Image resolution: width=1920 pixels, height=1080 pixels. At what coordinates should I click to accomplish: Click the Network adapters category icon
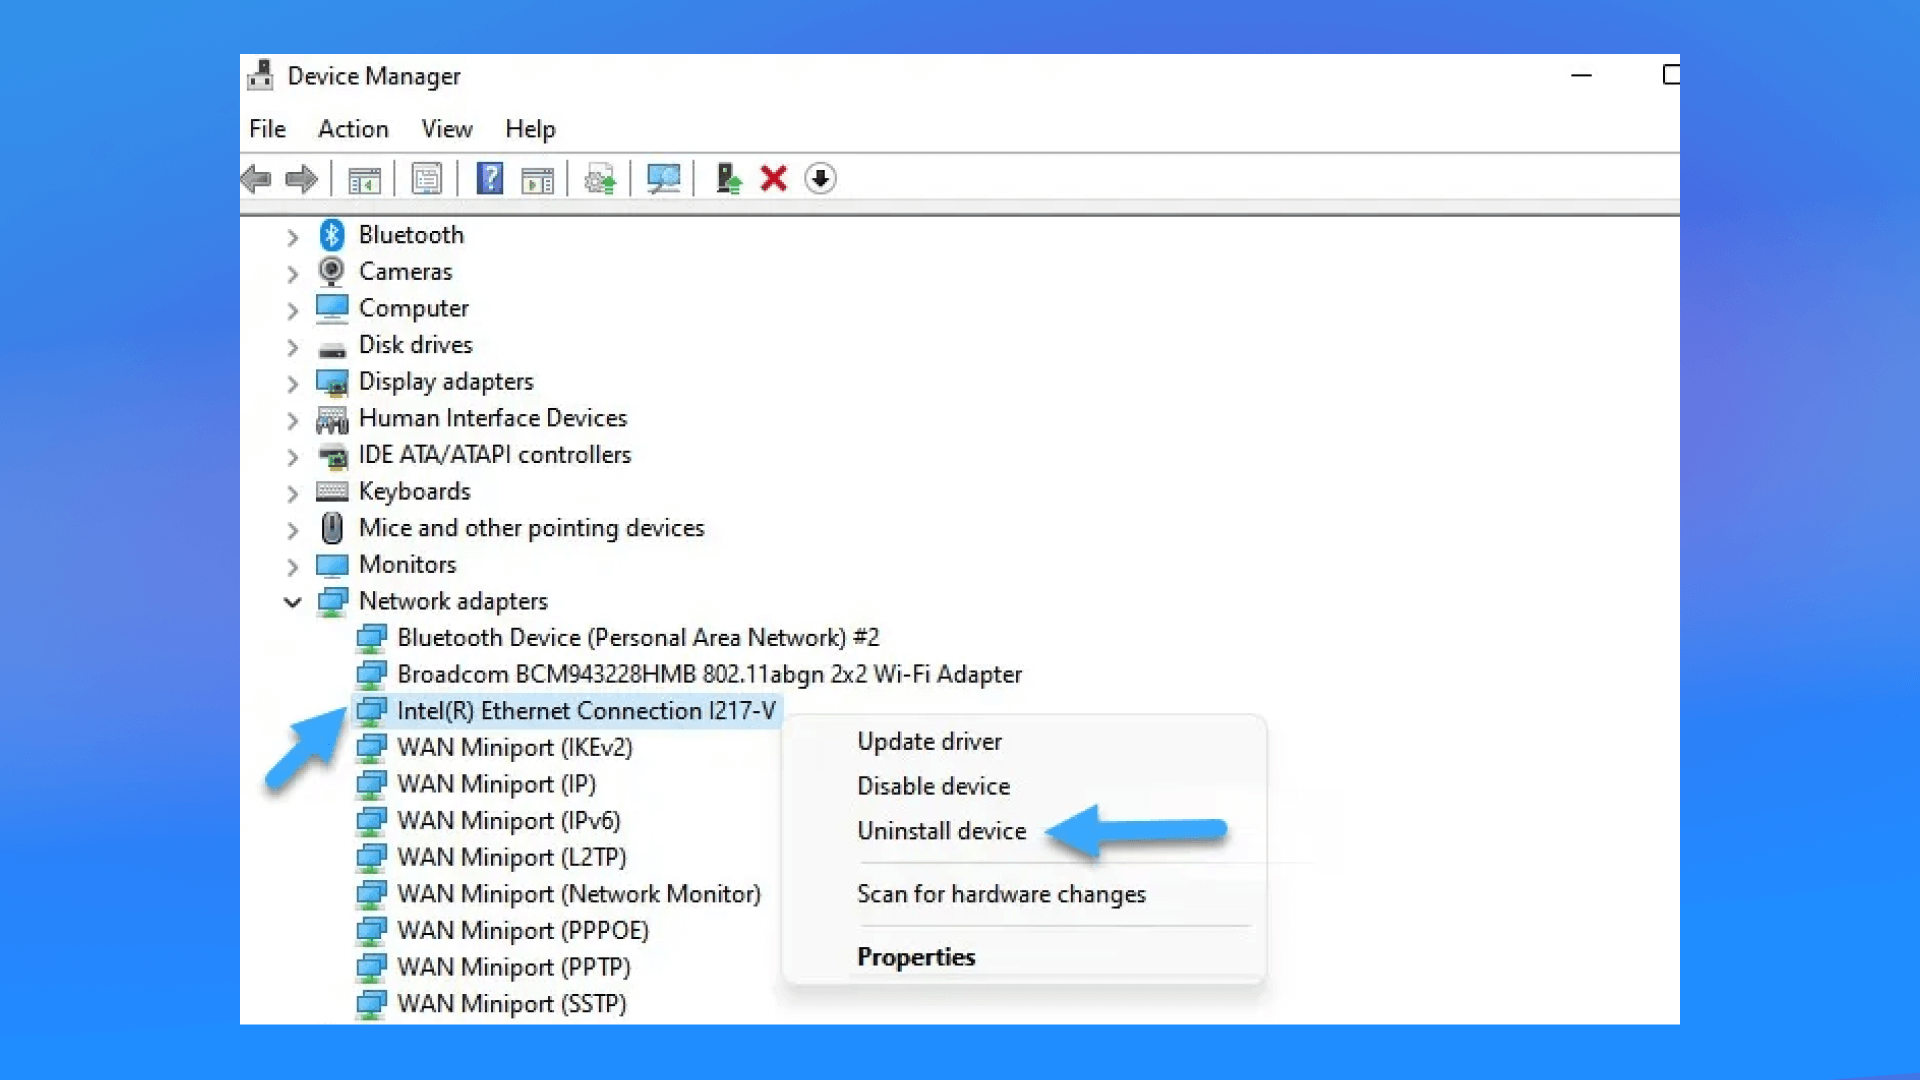332,601
